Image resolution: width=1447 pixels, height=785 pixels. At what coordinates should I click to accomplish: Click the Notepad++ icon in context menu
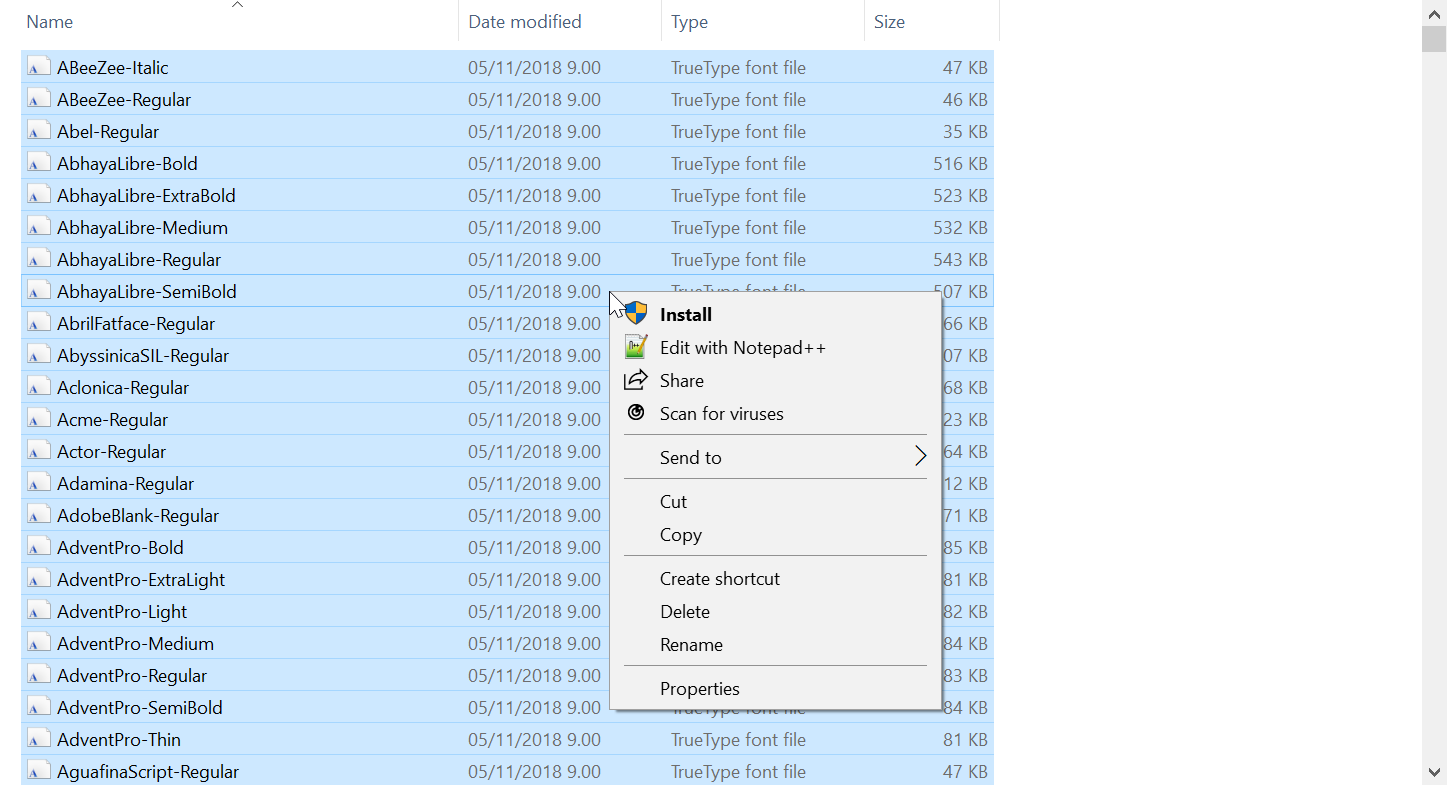pos(636,347)
